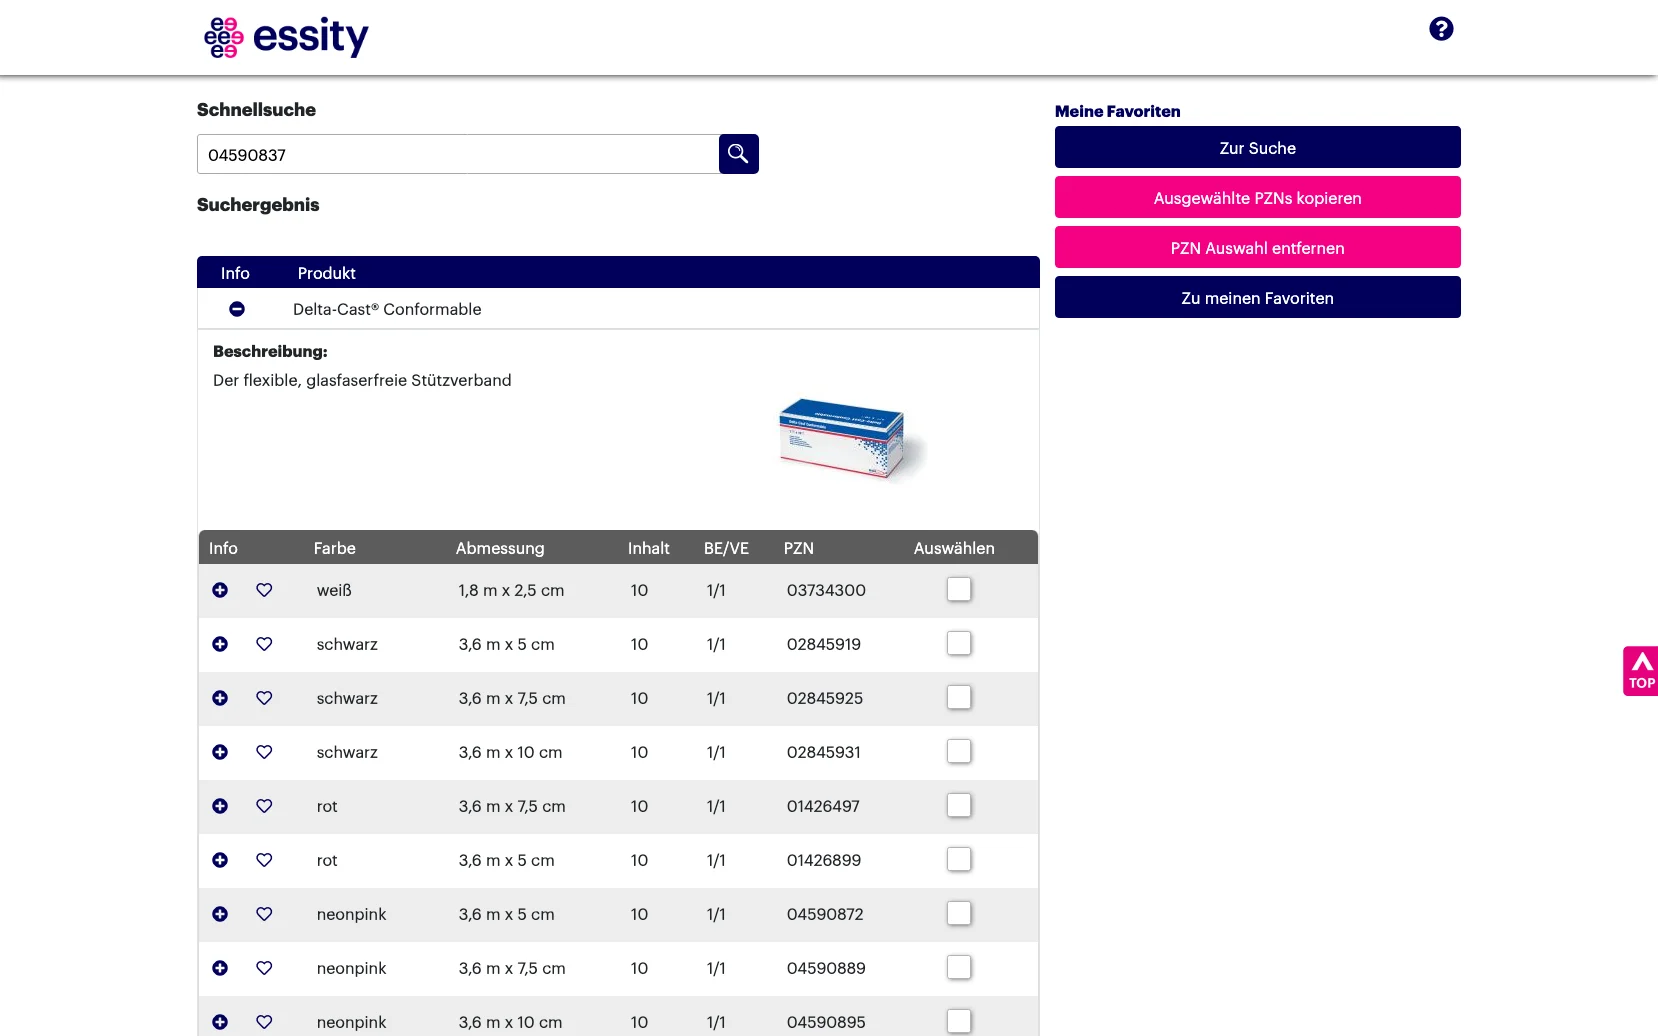
Task: Expand info for PZN 02845931
Action: [220, 752]
